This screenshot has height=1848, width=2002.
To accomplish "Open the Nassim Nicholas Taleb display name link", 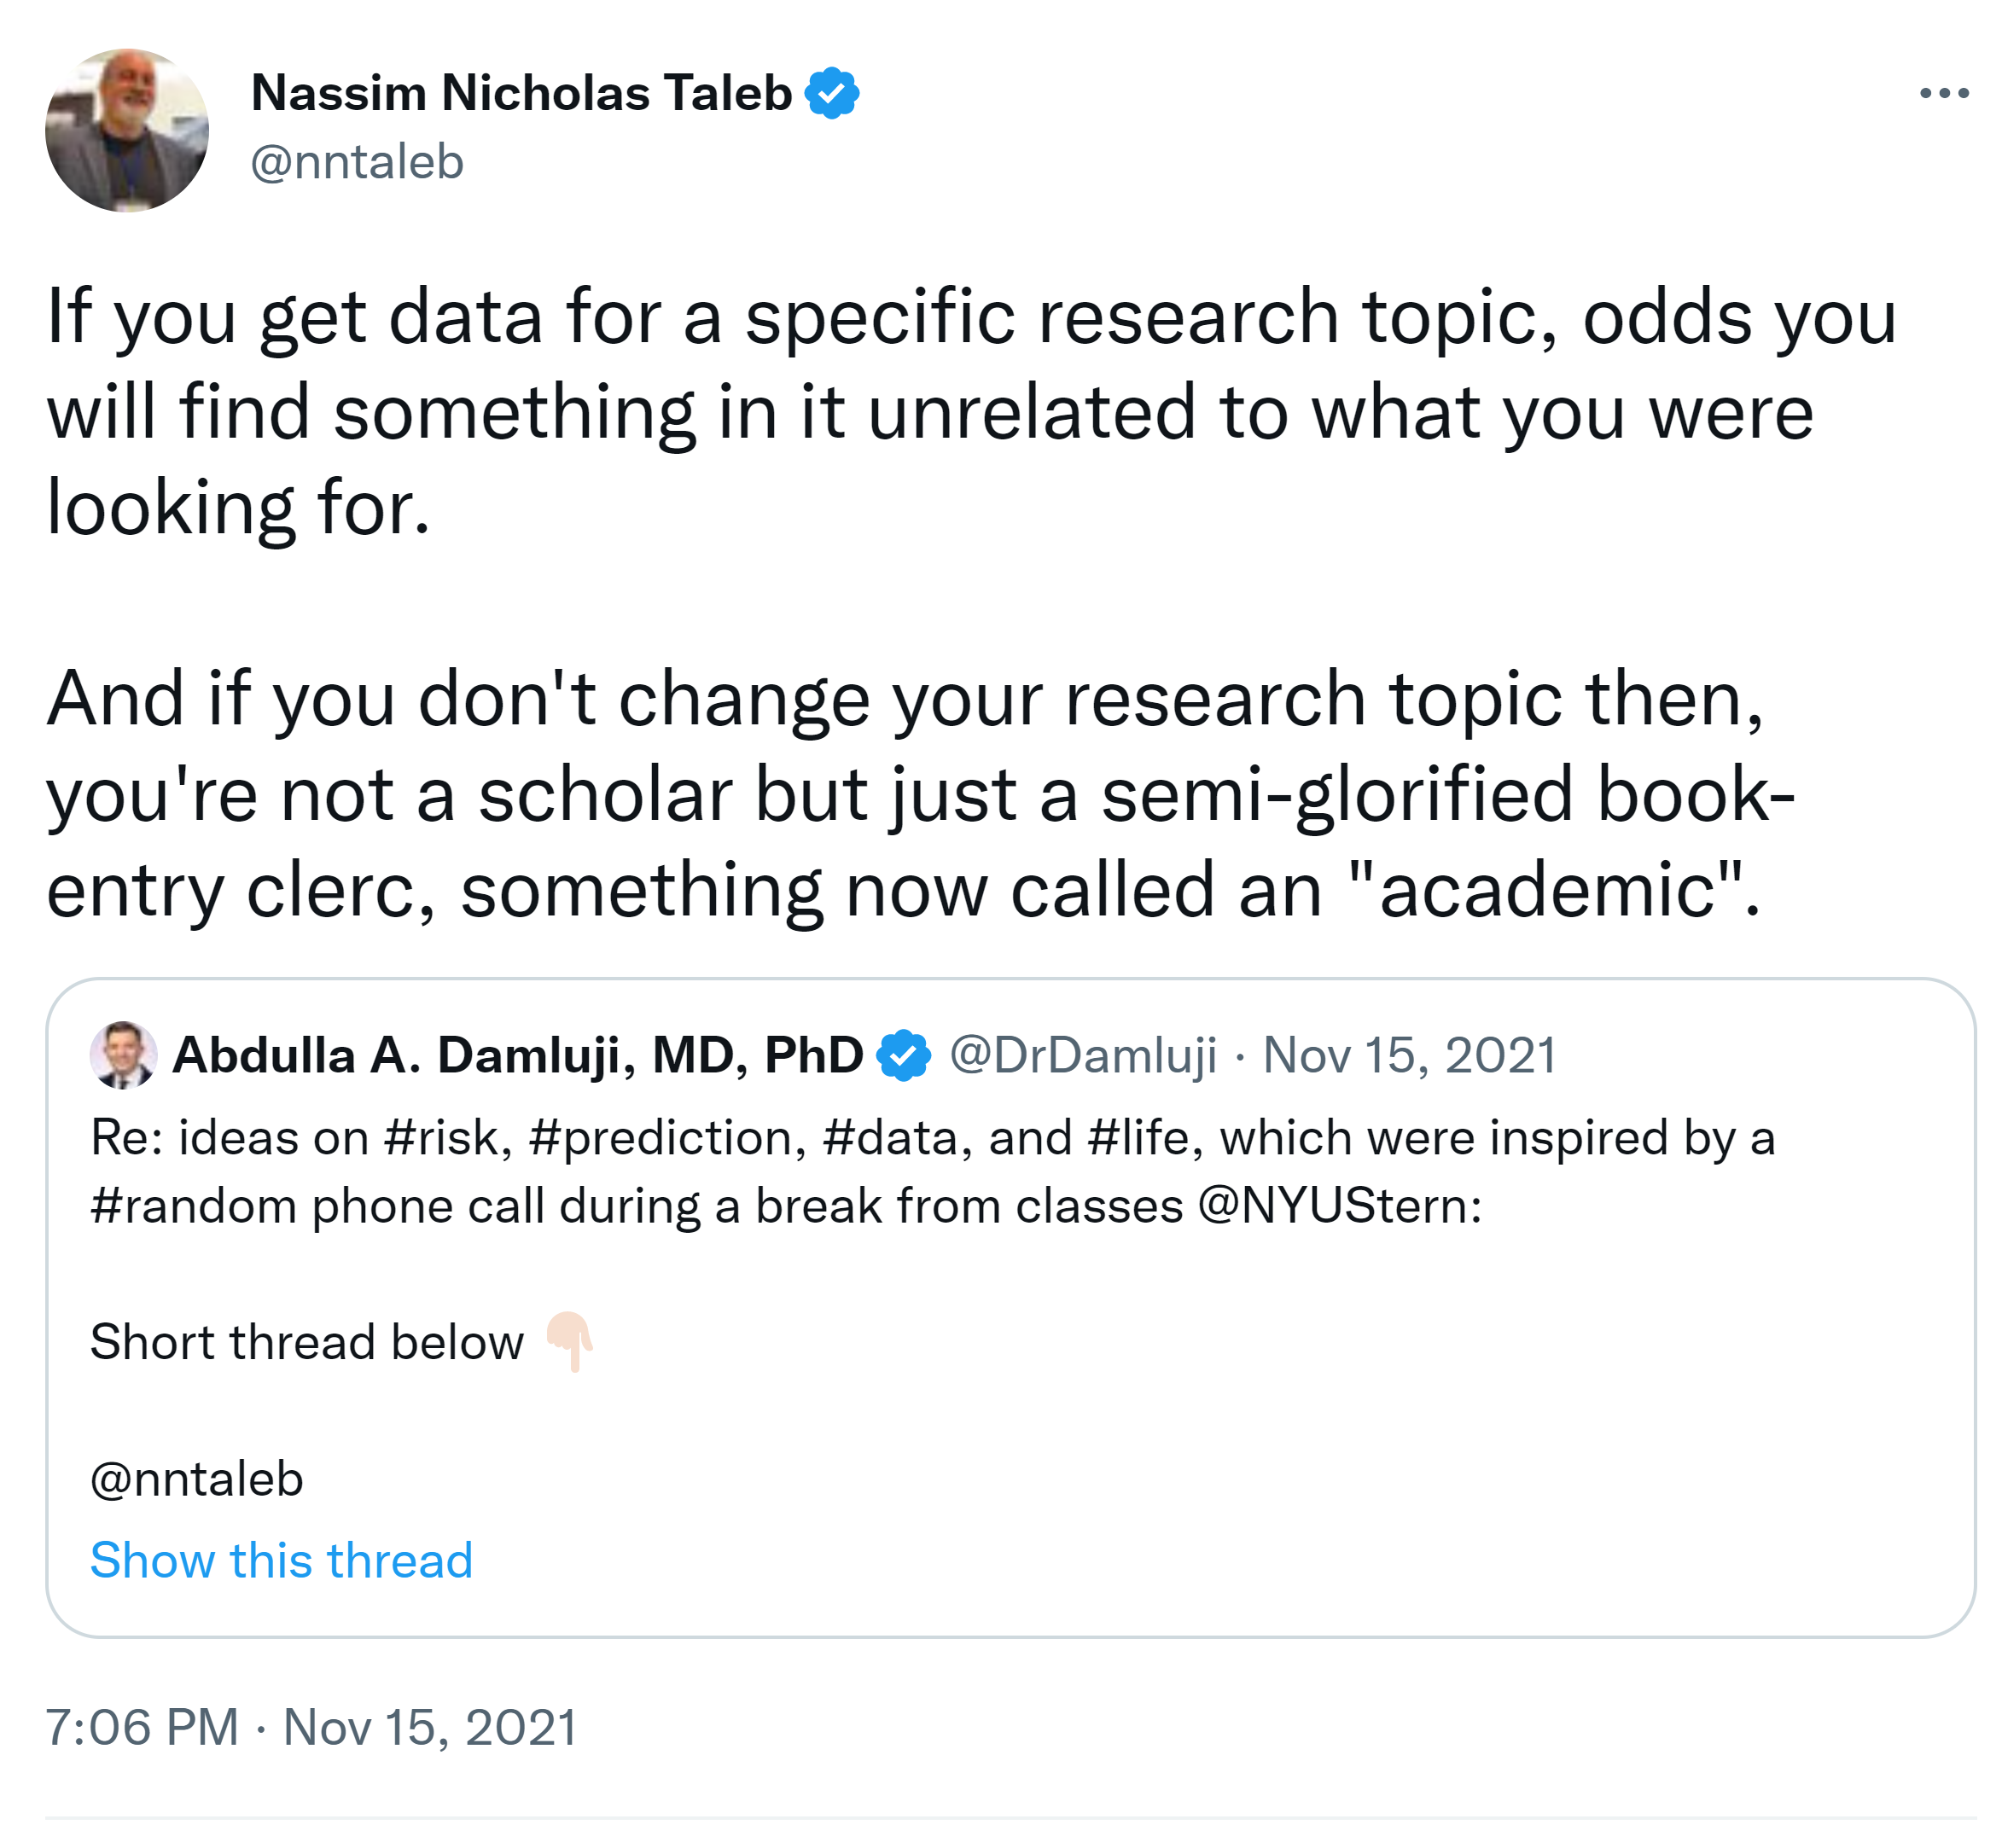I will (520, 93).
